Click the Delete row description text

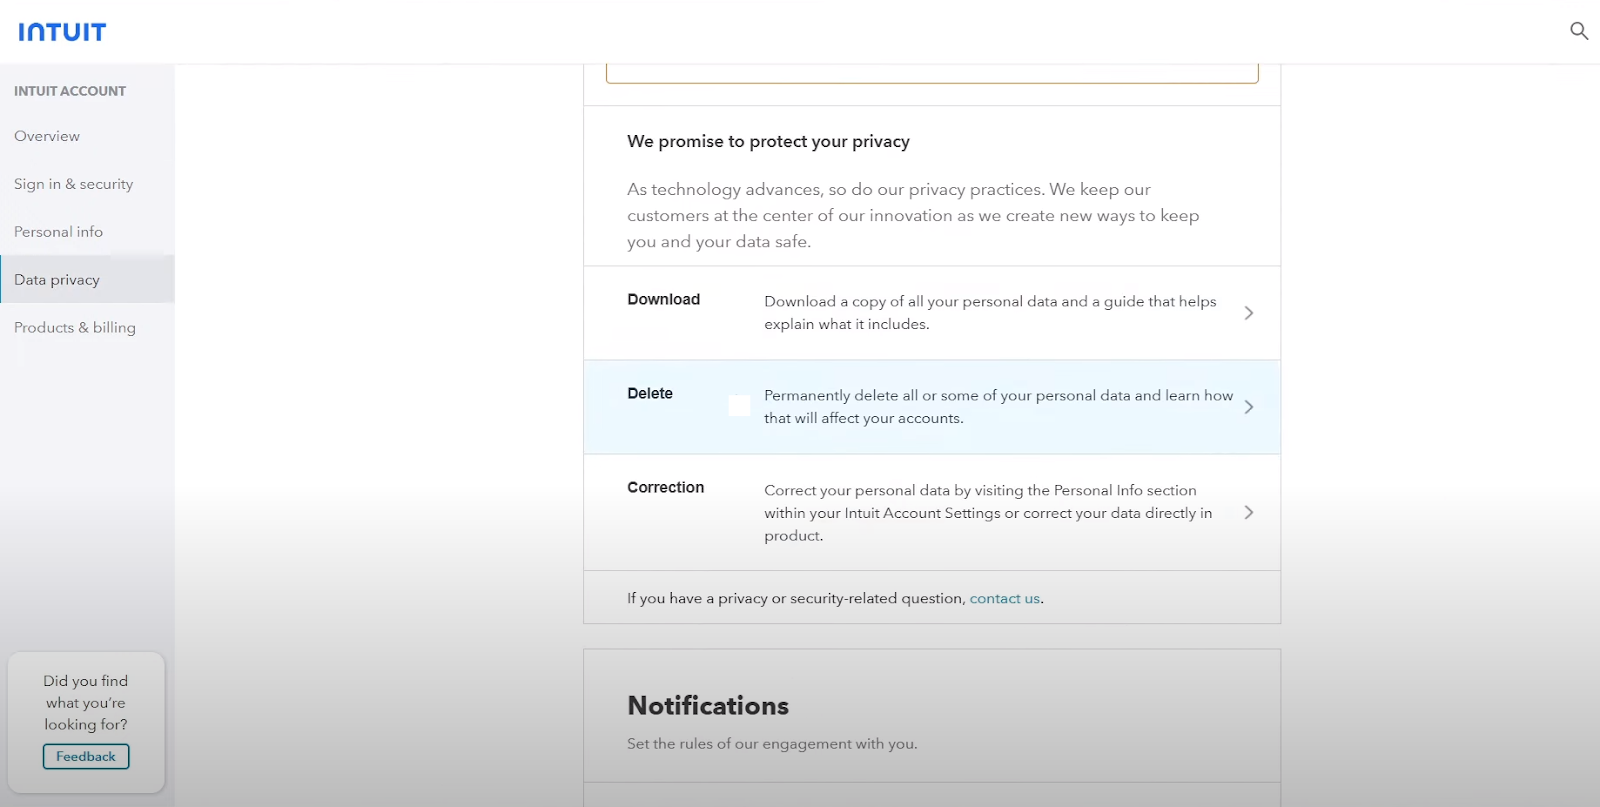pos(998,407)
